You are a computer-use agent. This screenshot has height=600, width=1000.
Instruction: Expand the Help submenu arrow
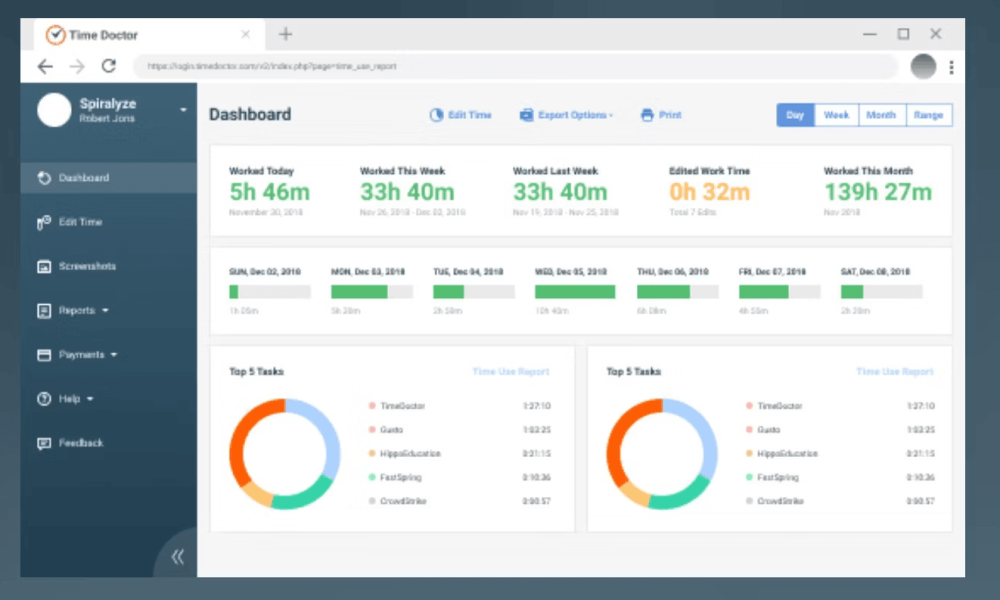tap(90, 399)
